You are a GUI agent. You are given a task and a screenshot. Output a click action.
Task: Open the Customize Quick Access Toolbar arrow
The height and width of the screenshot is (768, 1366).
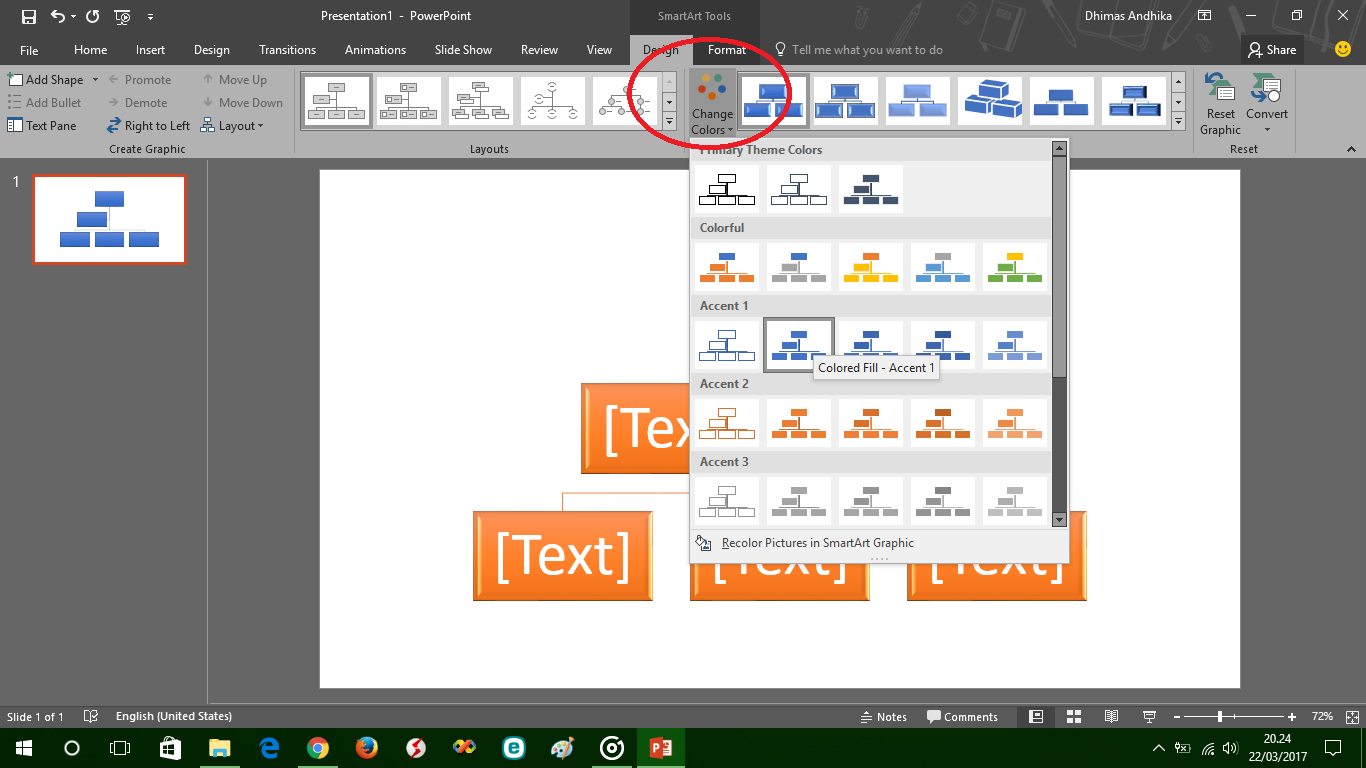150,16
